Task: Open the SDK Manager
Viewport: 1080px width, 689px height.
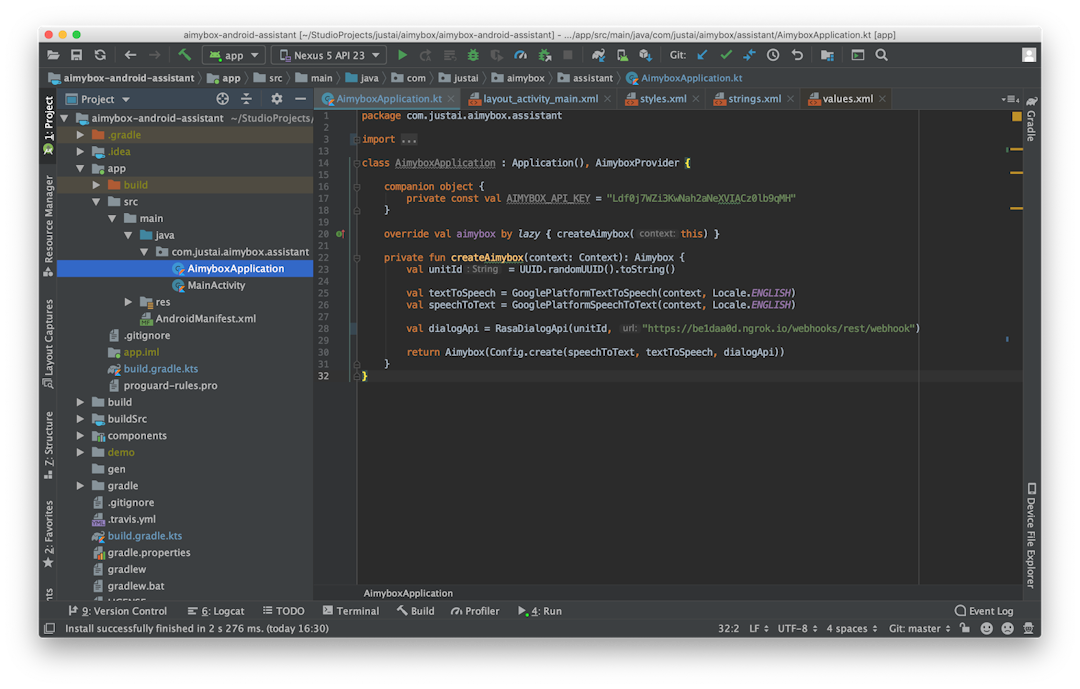Action: click(646, 55)
